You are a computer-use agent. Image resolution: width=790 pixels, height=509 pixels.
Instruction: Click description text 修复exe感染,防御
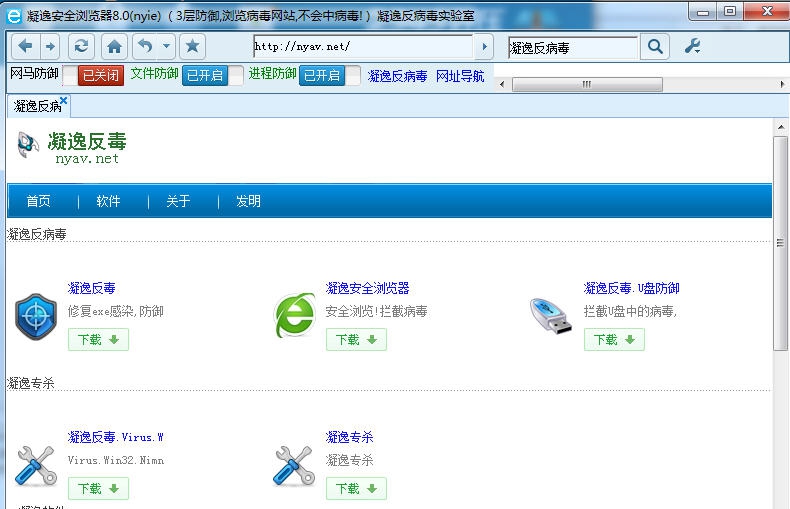[x=115, y=311]
